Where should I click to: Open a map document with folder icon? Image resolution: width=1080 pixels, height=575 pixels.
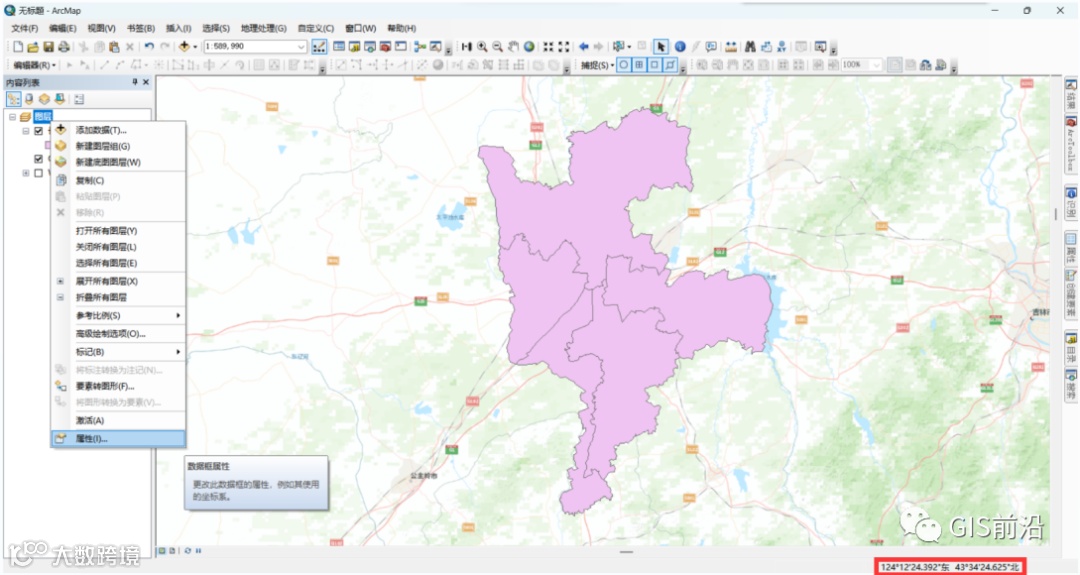point(32,47)
